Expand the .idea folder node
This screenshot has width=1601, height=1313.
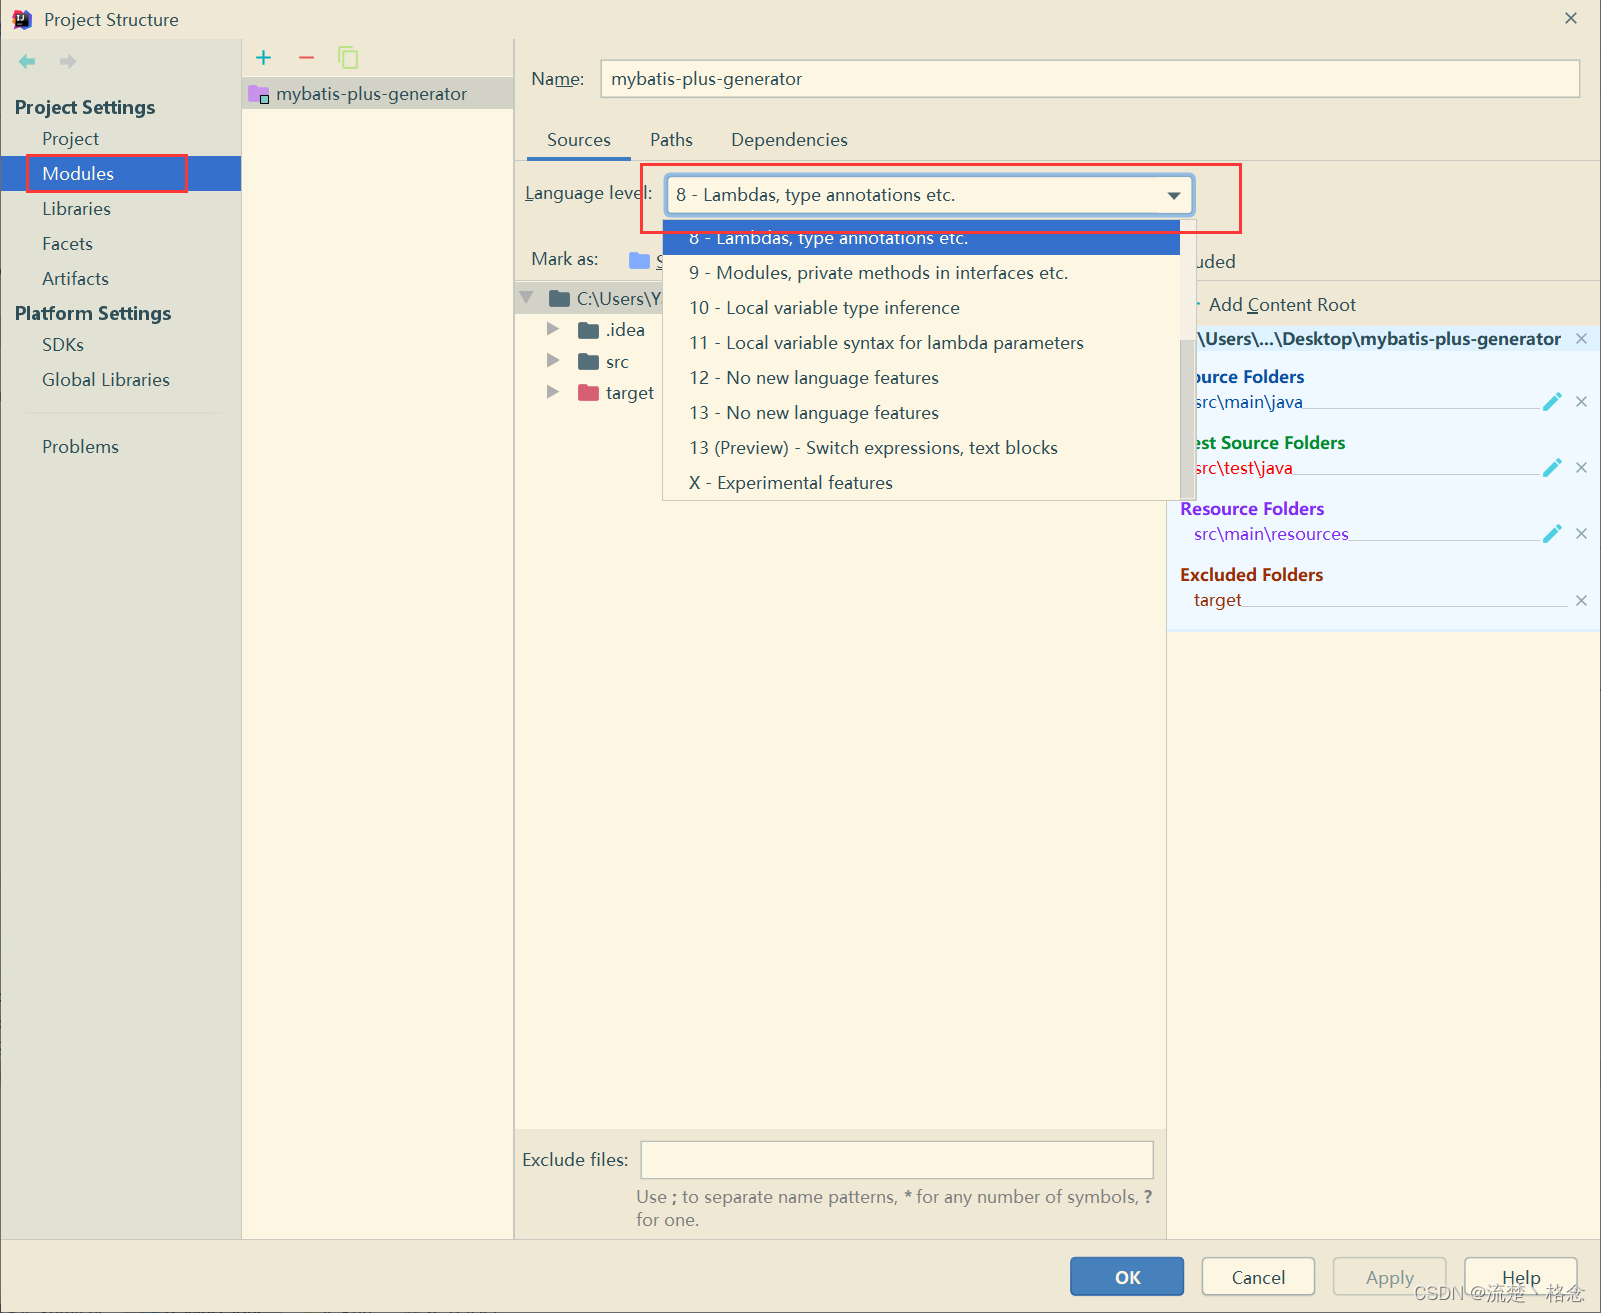(553, 329)
